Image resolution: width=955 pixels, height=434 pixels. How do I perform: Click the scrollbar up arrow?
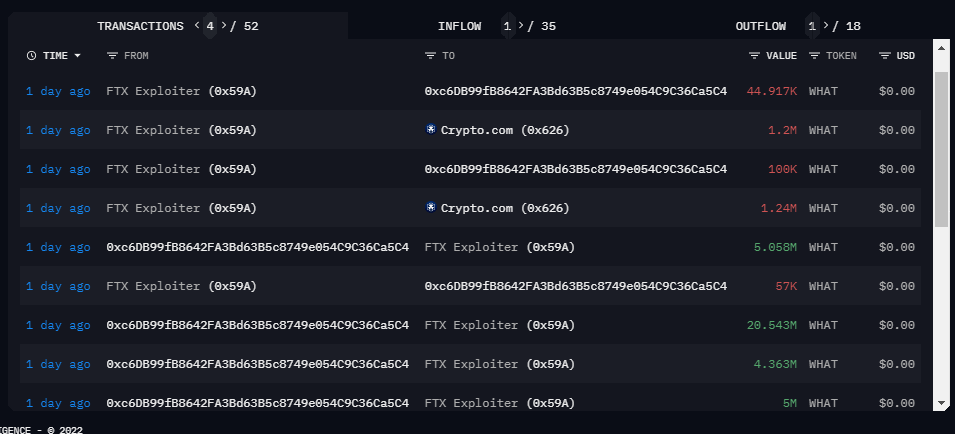pyautogui.click(x=940, y=46)
